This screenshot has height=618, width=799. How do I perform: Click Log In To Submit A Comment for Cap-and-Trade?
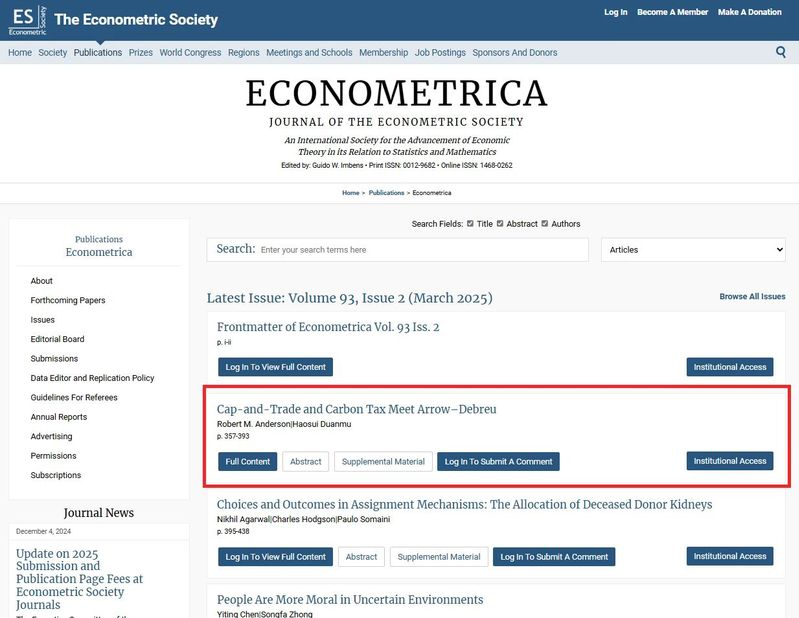pos(498,461)
